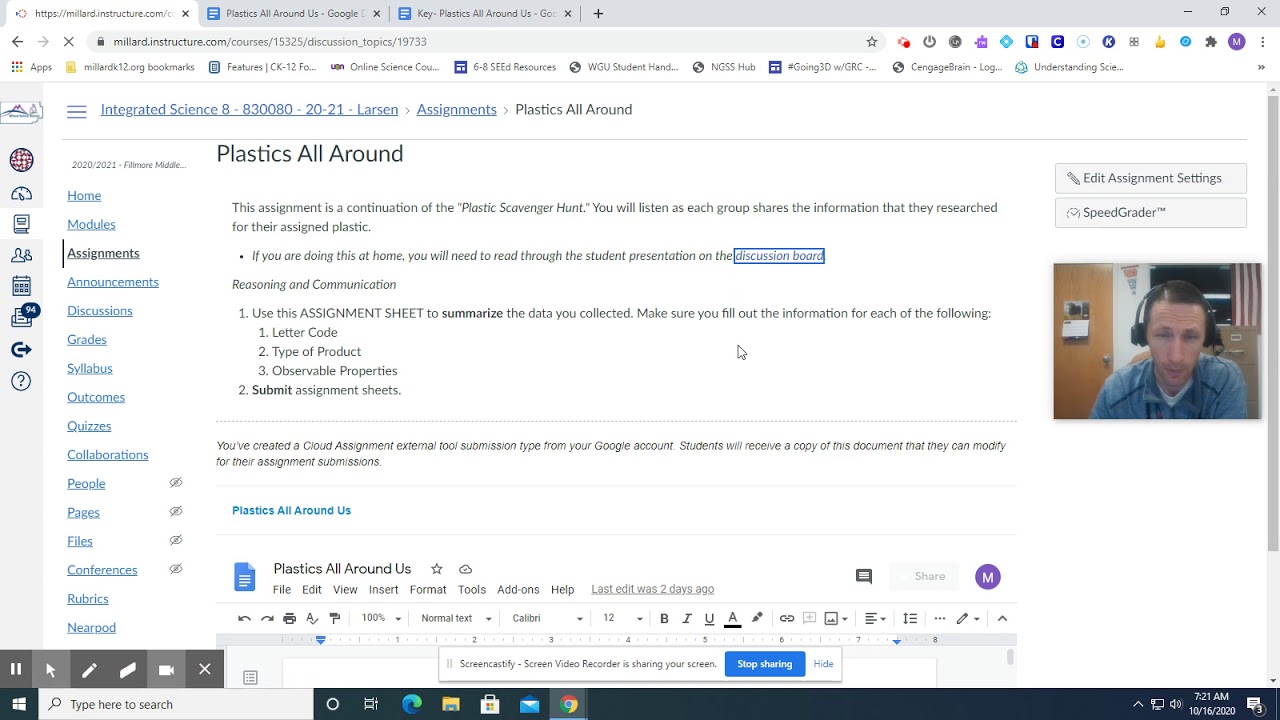Open the Insert menu in Docs
The height and width of the screenshot is (720, 1280).
pos(383,590)
